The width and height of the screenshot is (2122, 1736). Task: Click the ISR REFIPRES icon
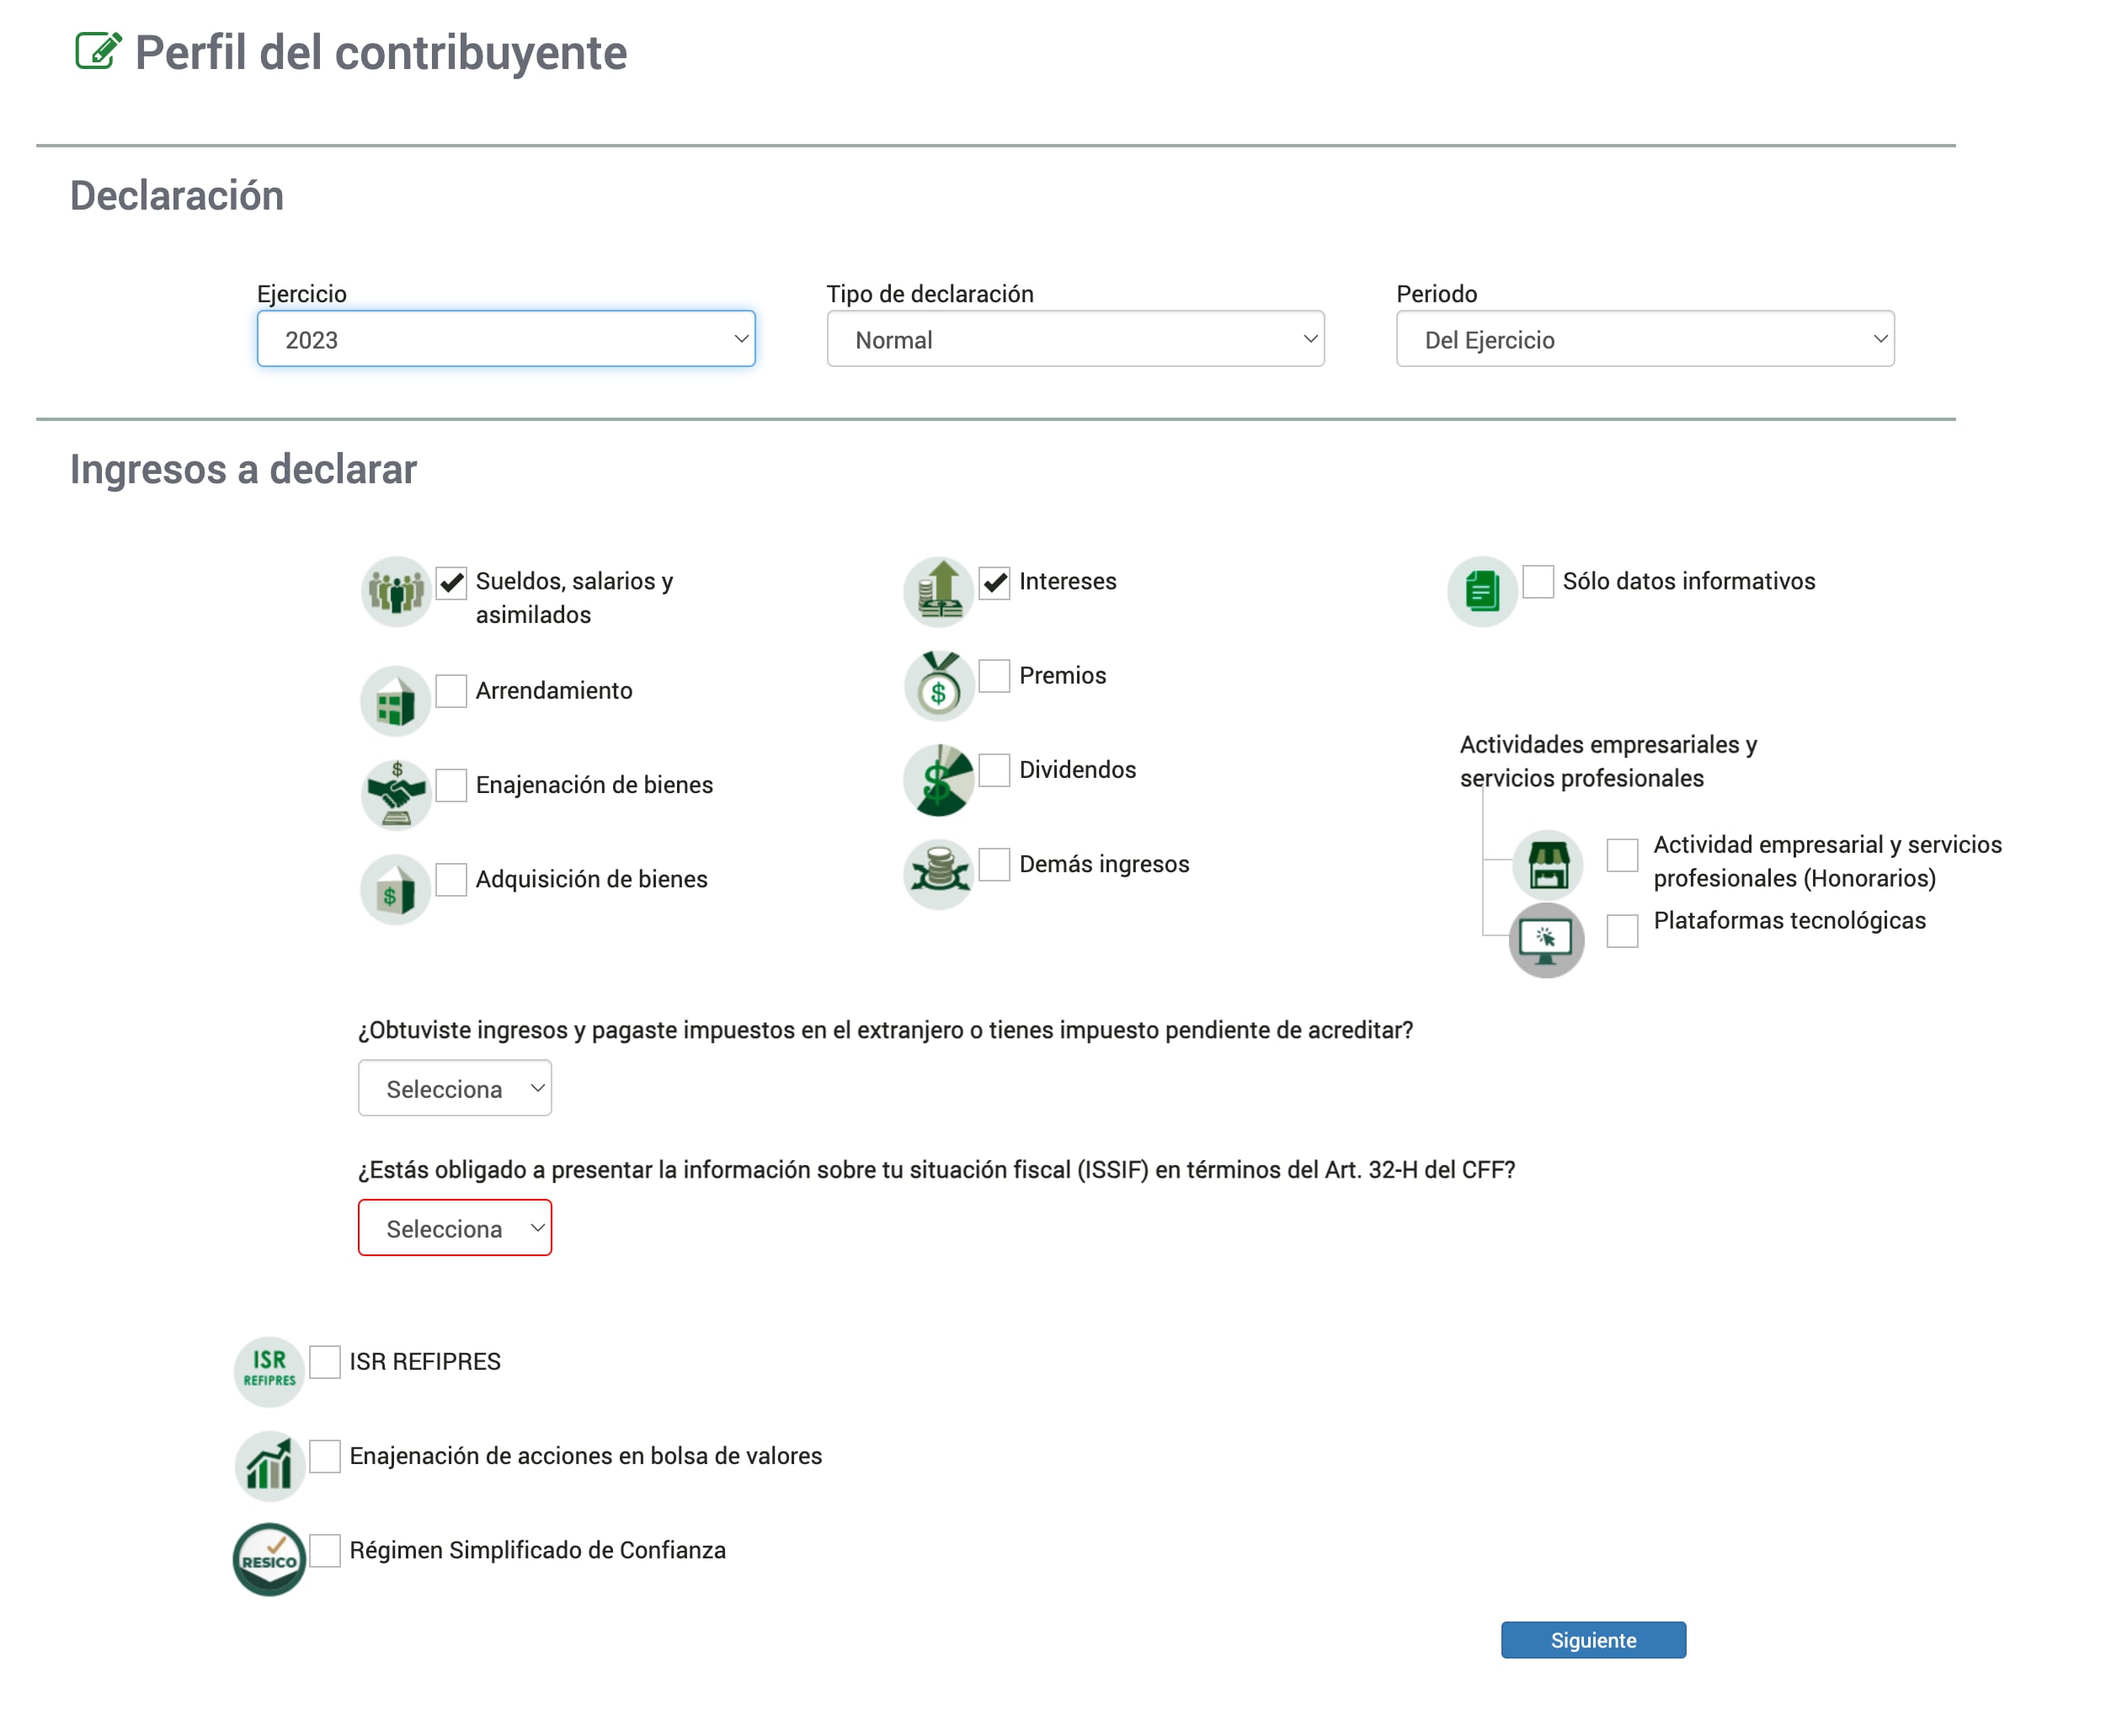tap(269, 1371)
